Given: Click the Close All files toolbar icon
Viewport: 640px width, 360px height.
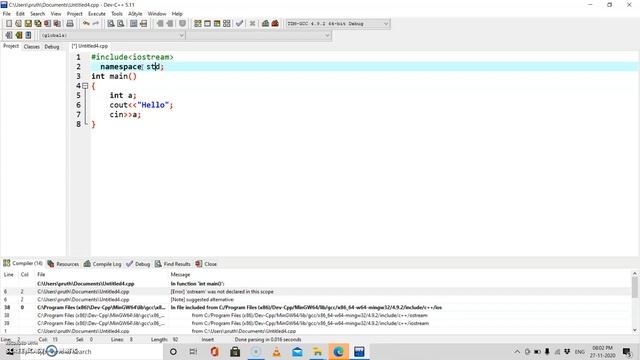Looking at the screenshot, I should (x=57, y=24).
